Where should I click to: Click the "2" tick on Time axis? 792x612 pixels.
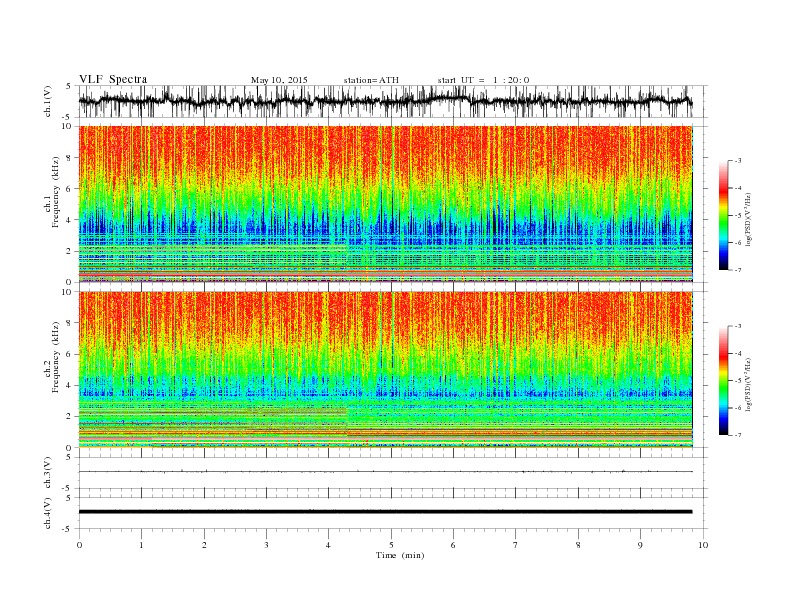click(204, 545)
